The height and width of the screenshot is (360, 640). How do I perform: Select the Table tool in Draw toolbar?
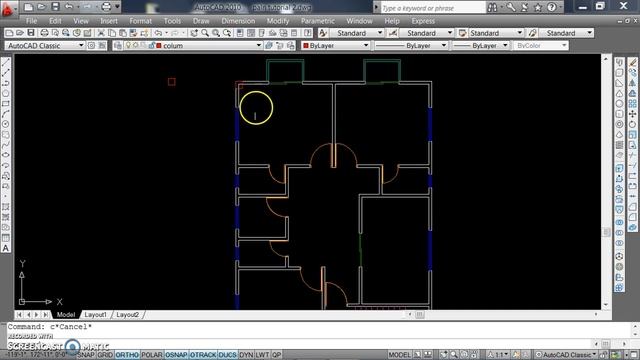[x=6, y=238]
